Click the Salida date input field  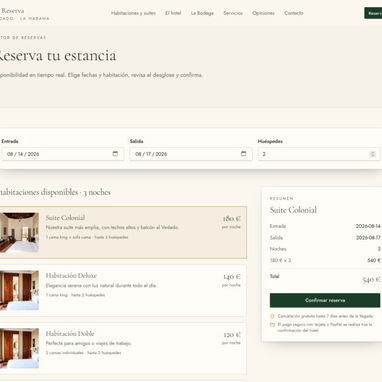point(191,154)
